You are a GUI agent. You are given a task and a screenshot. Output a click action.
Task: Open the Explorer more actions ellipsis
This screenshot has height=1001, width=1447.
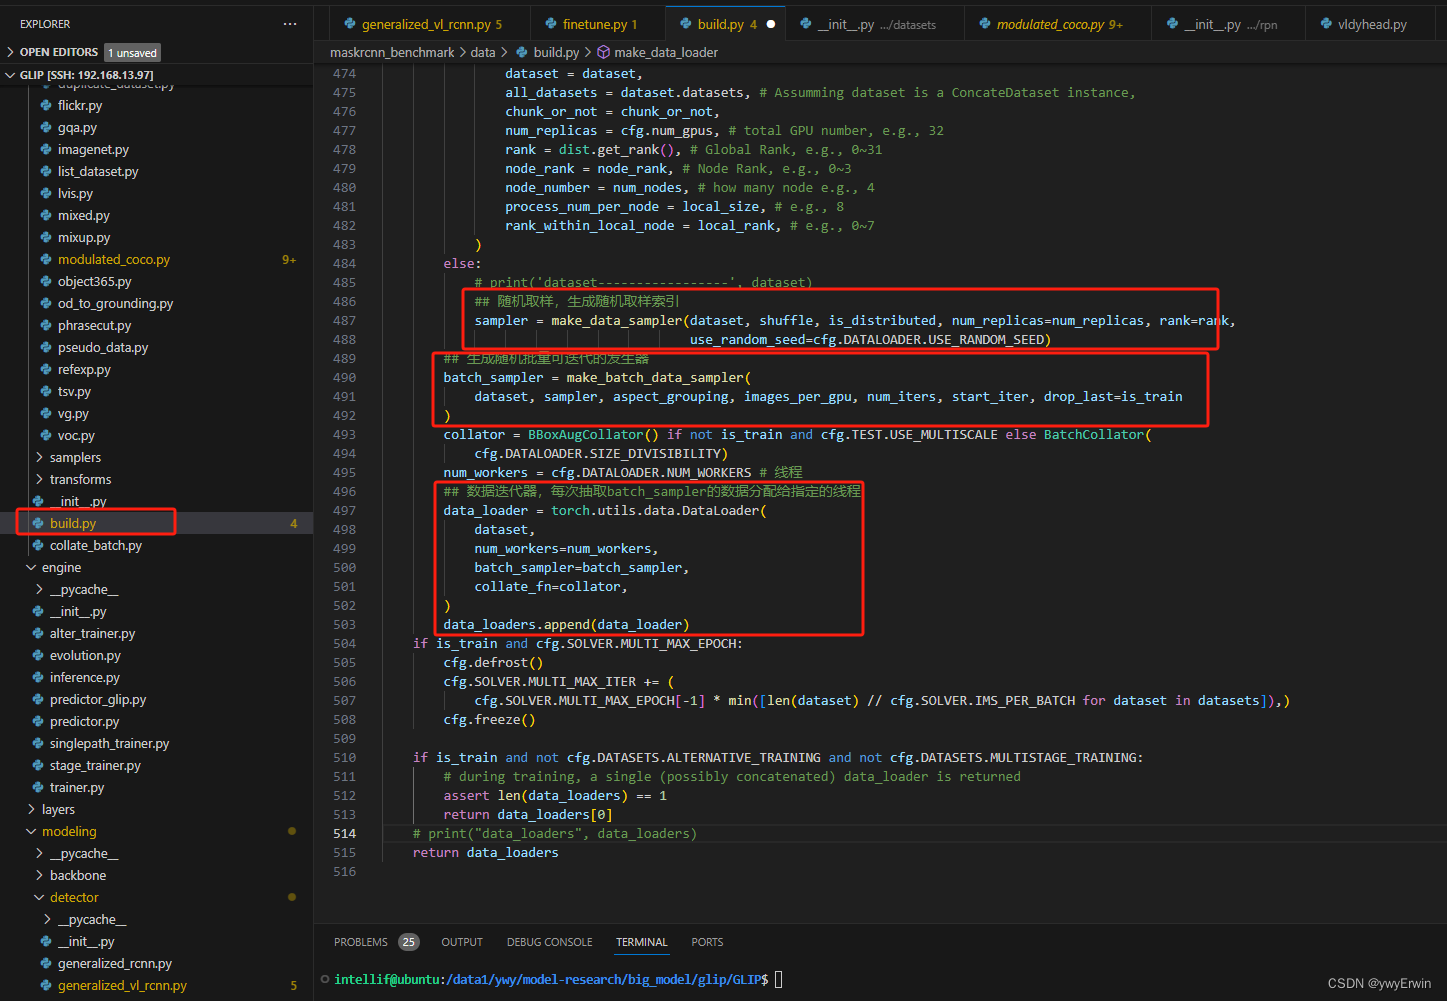290,24
